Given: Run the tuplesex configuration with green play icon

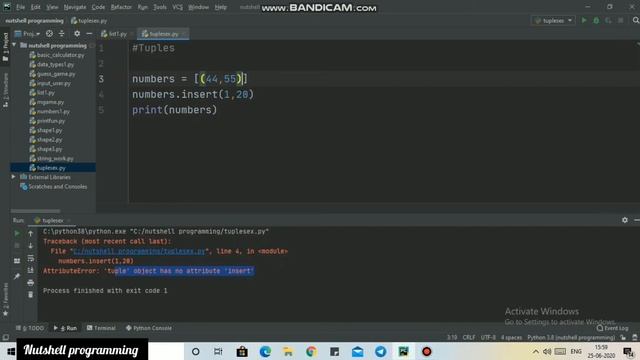Looking at the screenshot, I should [x=584, y=20].
